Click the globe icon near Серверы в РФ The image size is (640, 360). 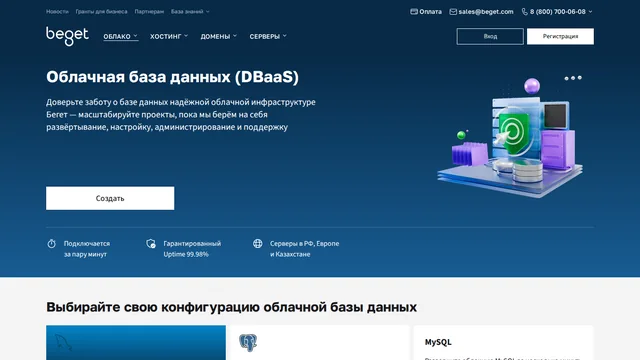(258, 244)
